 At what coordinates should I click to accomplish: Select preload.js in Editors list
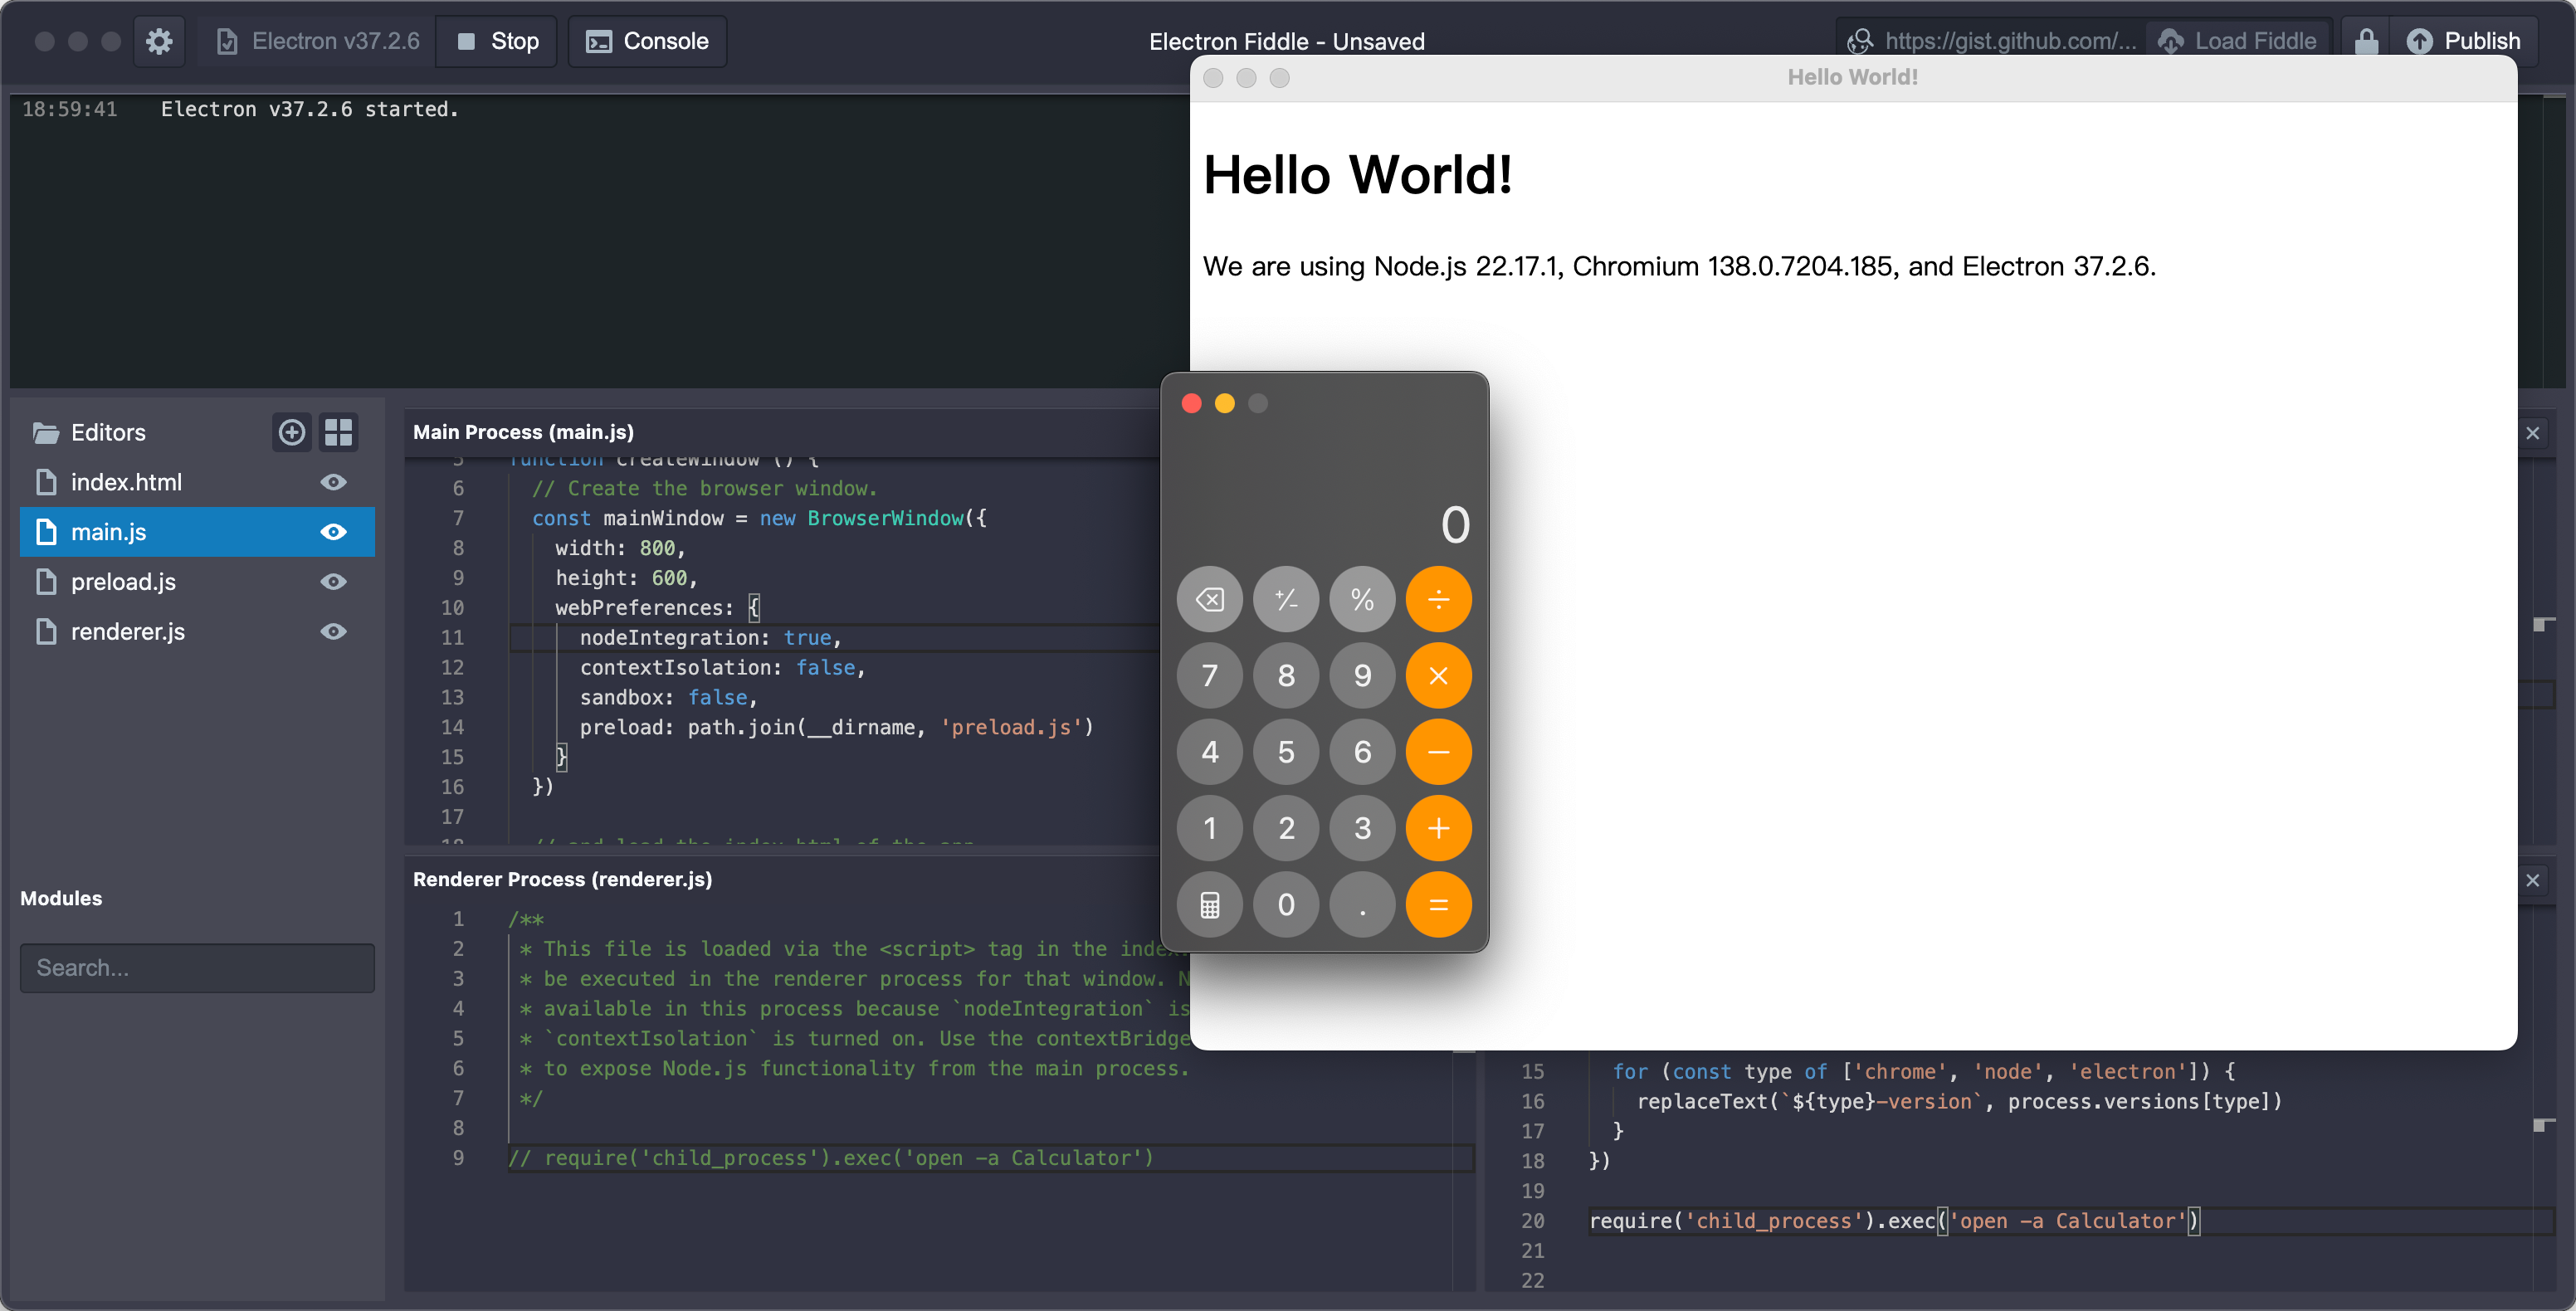point(197,582)
